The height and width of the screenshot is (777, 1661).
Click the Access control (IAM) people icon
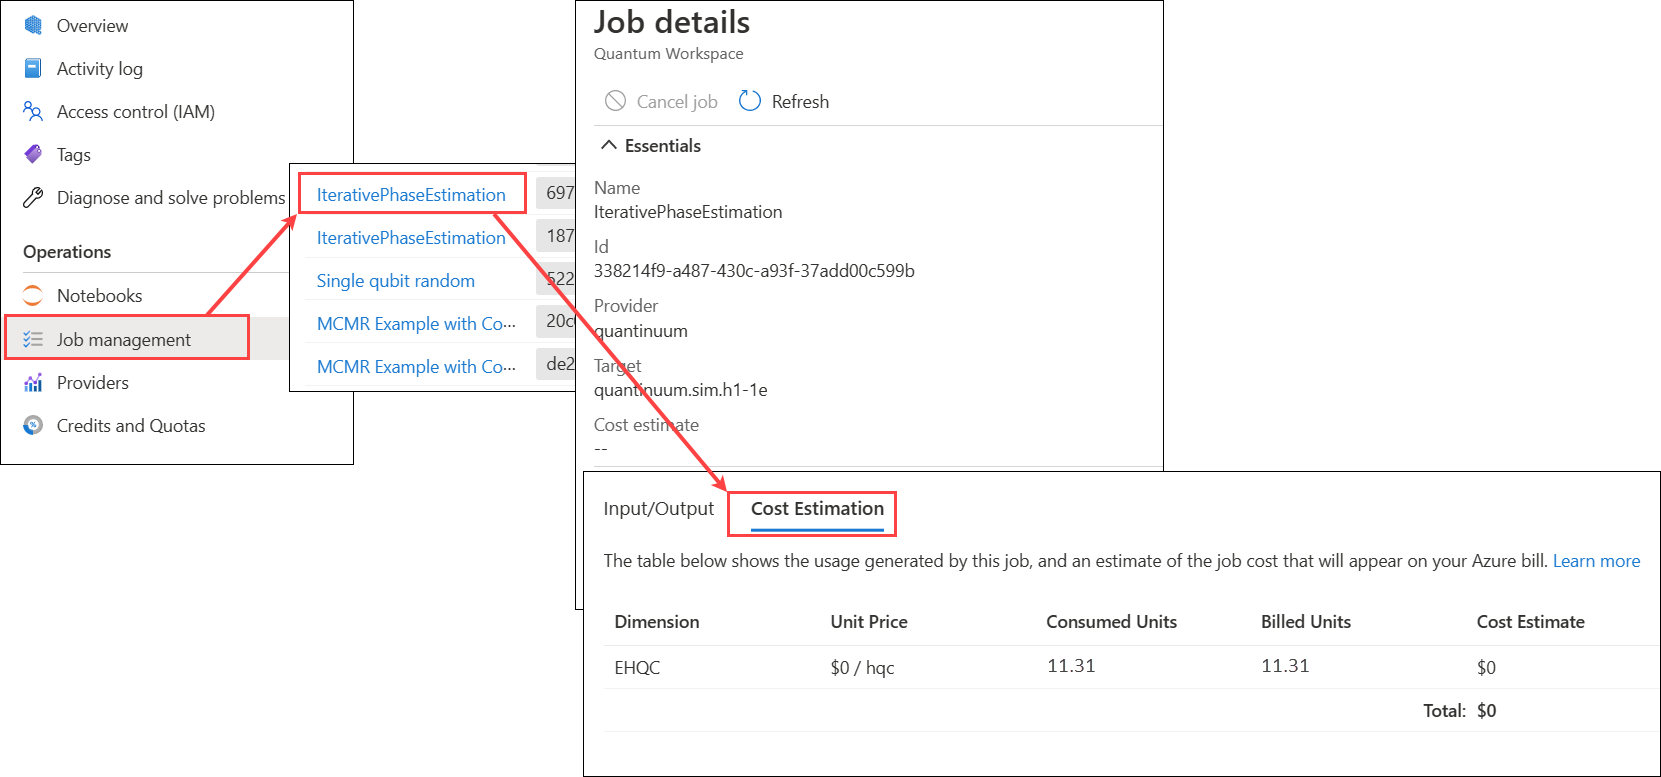tap(33, 111)
